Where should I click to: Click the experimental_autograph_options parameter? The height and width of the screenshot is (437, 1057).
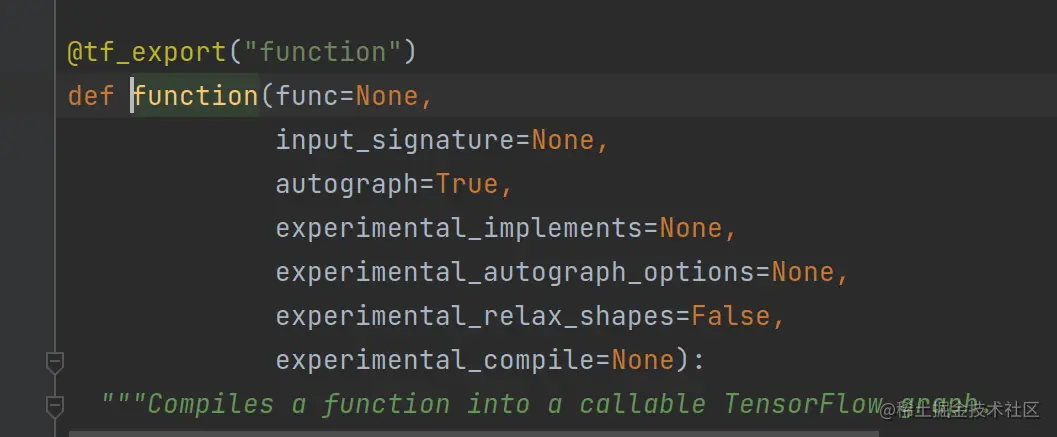(515, 272)
